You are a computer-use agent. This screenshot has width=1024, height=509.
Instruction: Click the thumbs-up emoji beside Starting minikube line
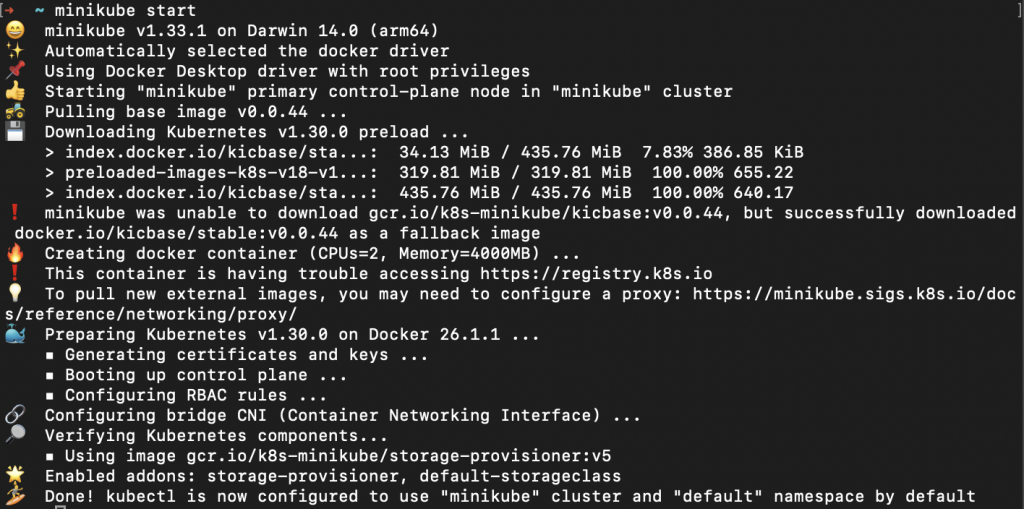[14, 91]
